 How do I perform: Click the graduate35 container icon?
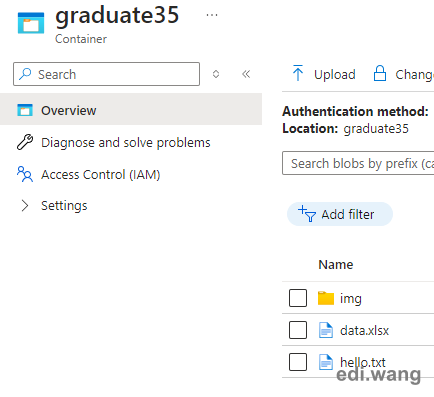click(31, 23)
